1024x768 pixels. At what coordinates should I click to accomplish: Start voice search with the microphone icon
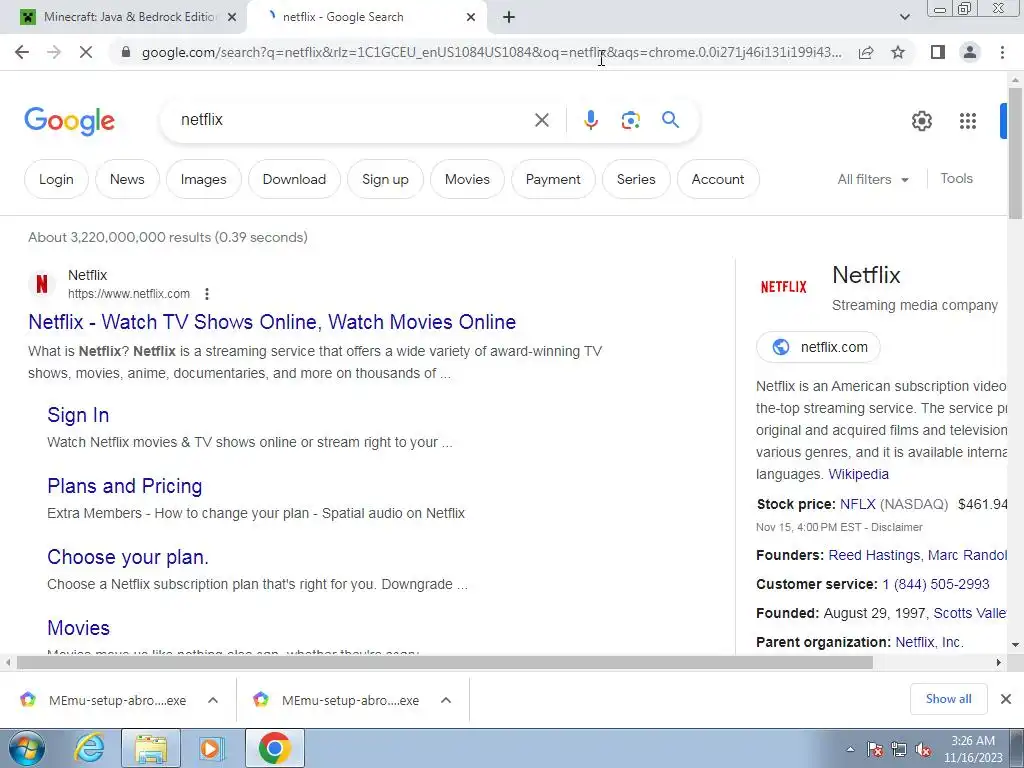tap(590, 120)
